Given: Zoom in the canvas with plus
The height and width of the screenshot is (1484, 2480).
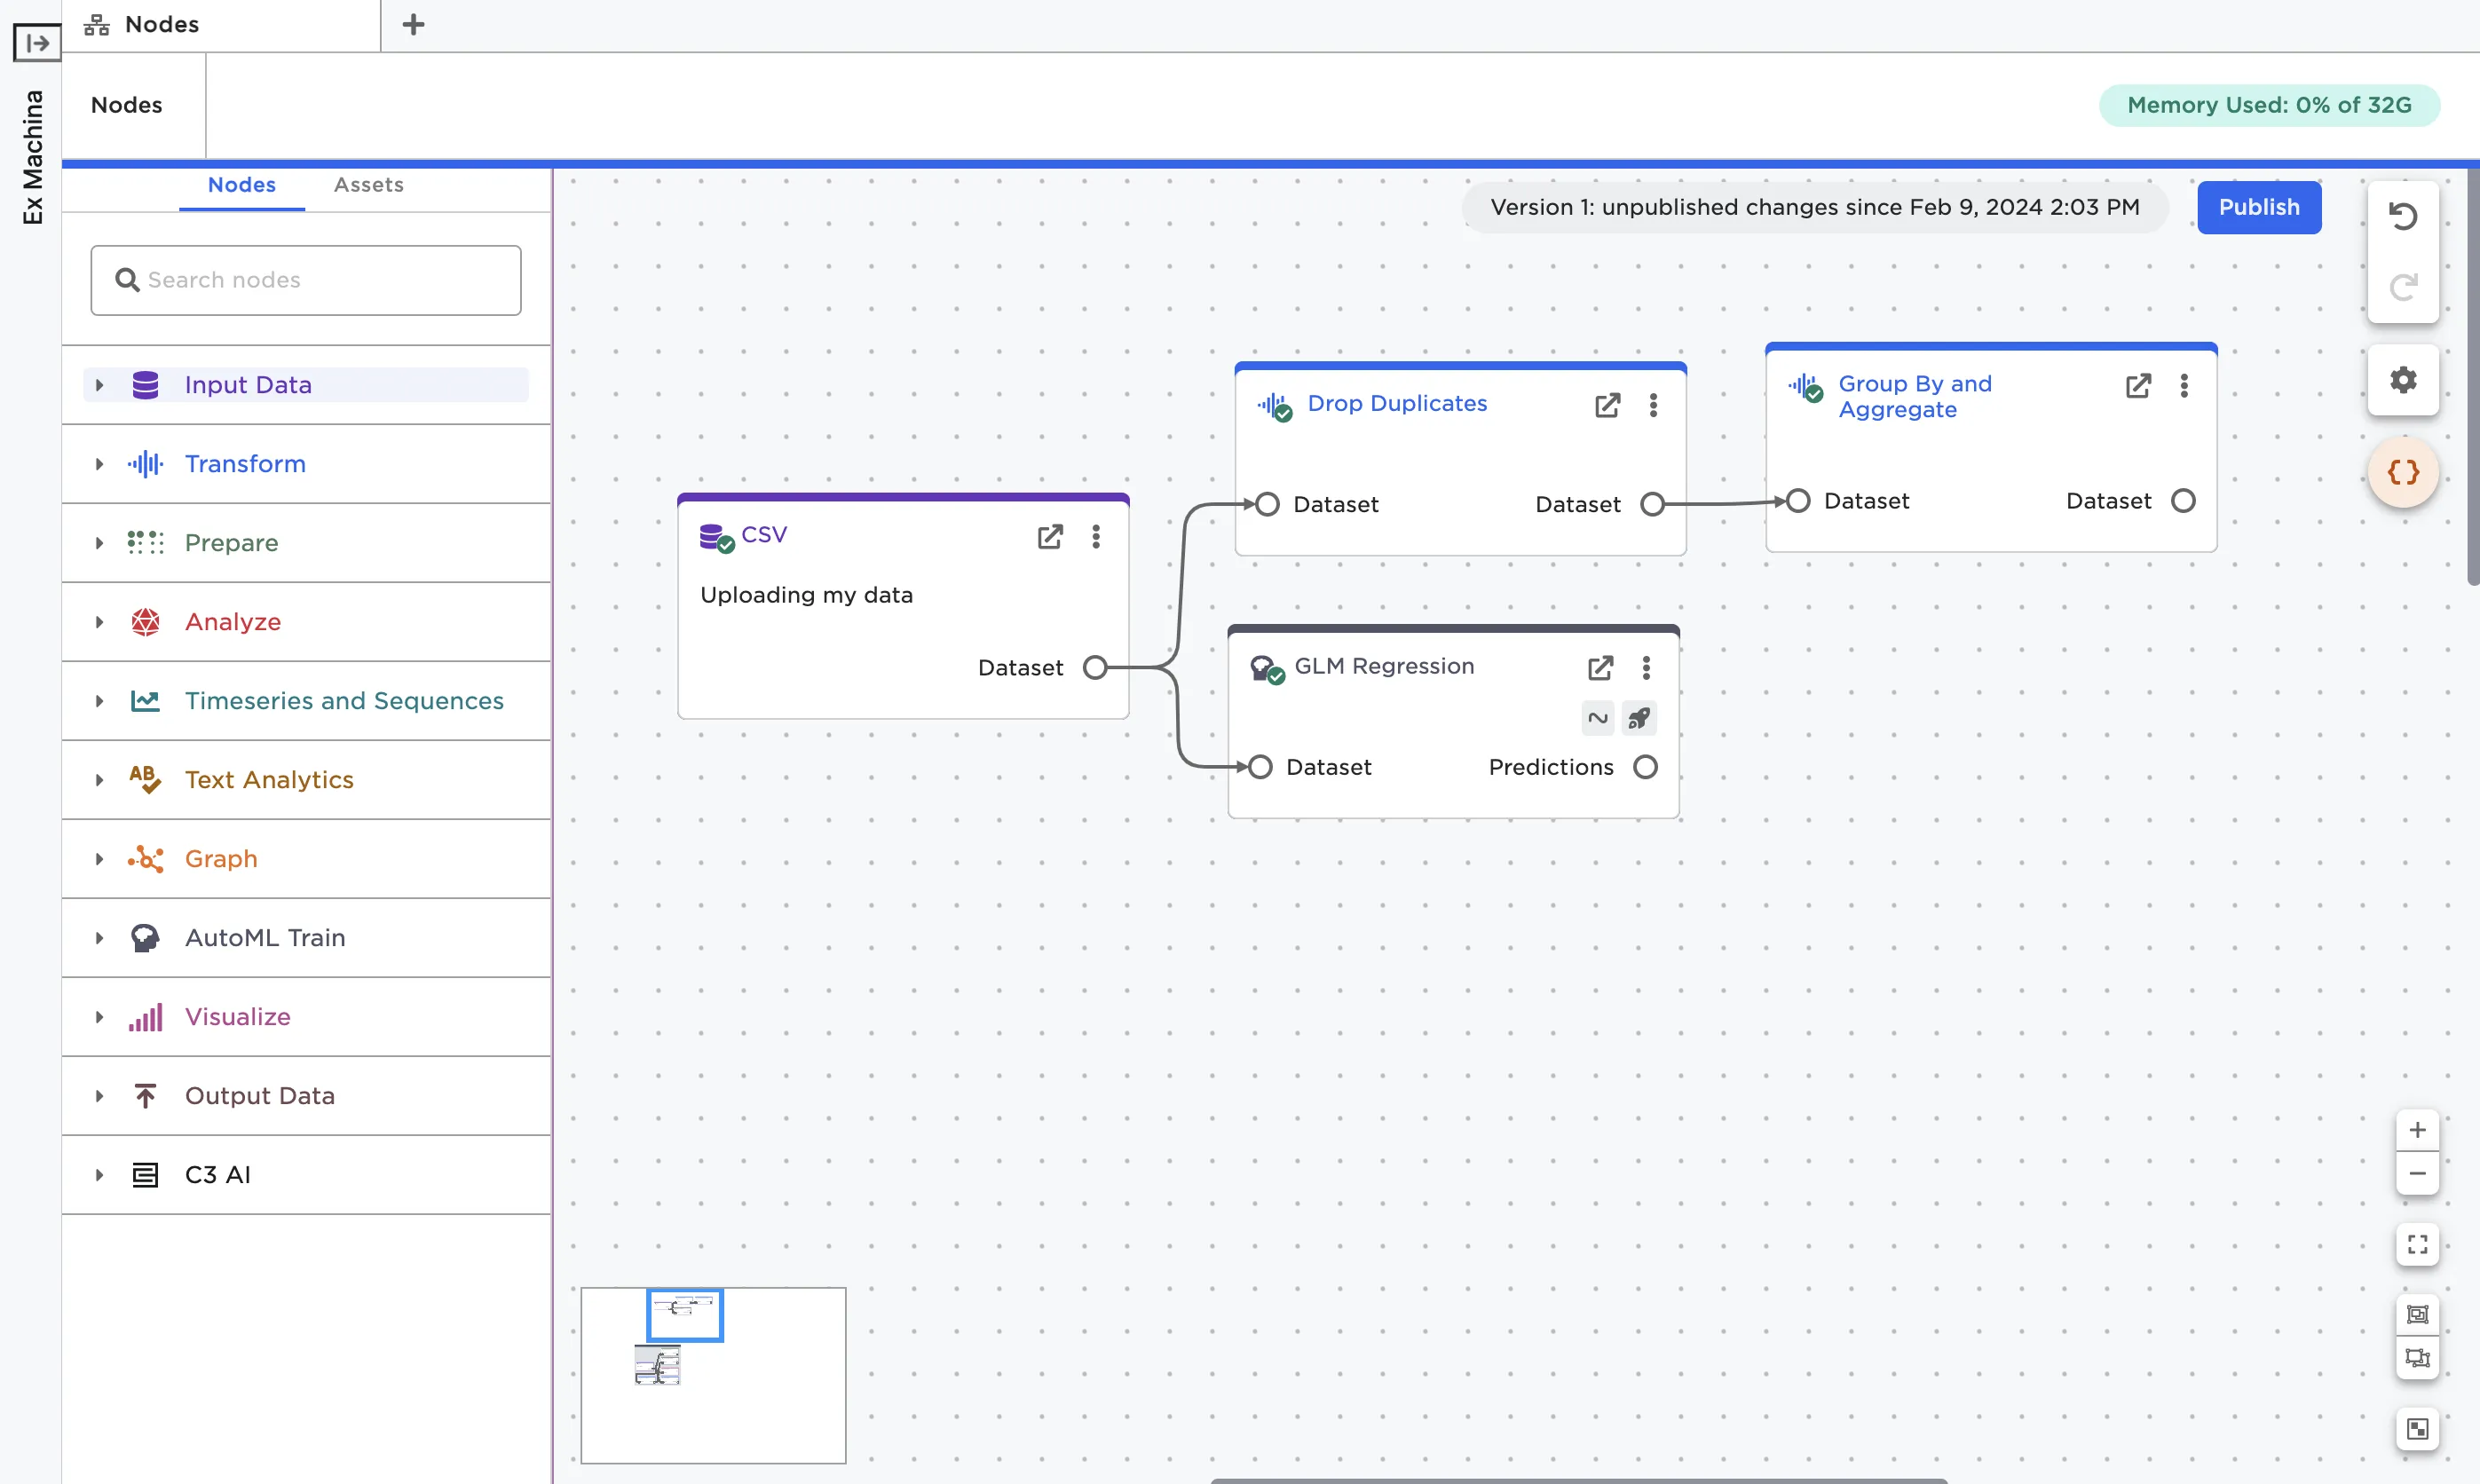Looking at the screenshot, I should coord(2417,1131).
